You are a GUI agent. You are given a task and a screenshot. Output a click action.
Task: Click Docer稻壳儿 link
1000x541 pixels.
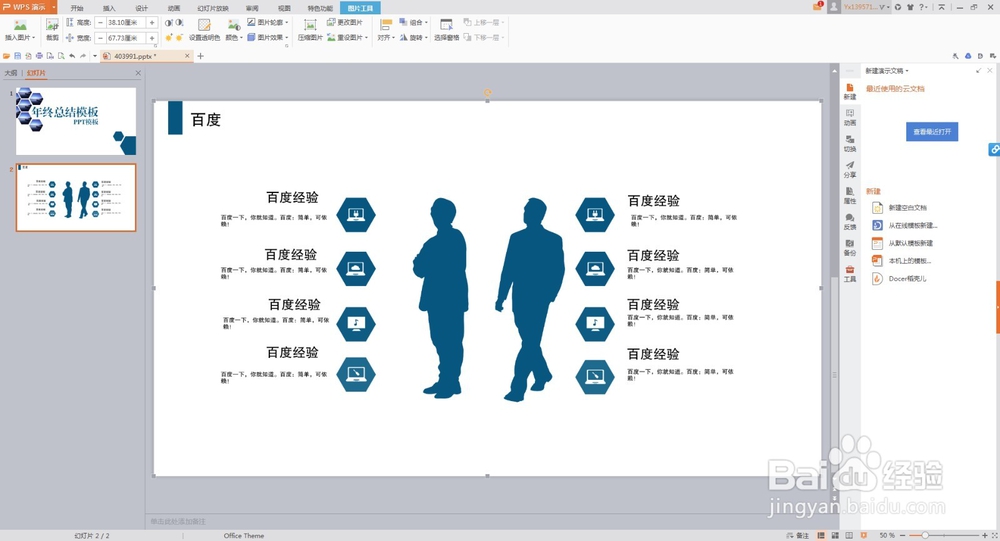[908, 279]
